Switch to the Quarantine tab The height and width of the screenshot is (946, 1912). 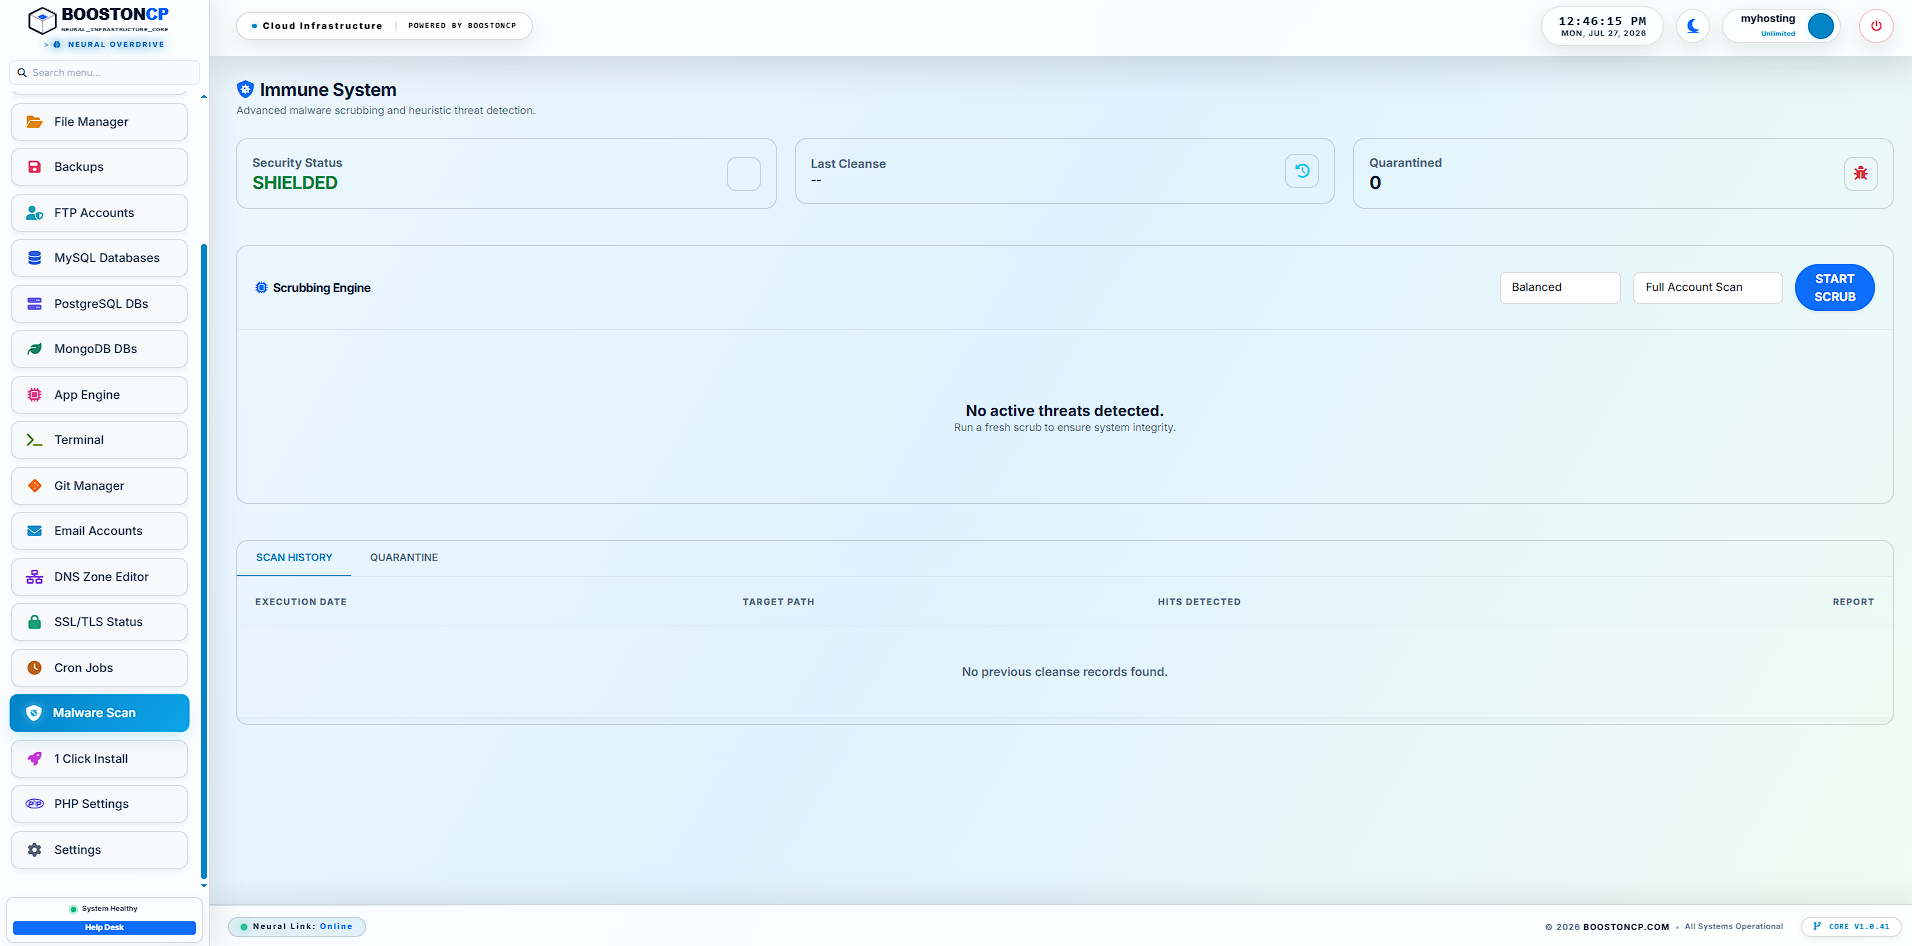pyautogui.click(x=404, y=558)
